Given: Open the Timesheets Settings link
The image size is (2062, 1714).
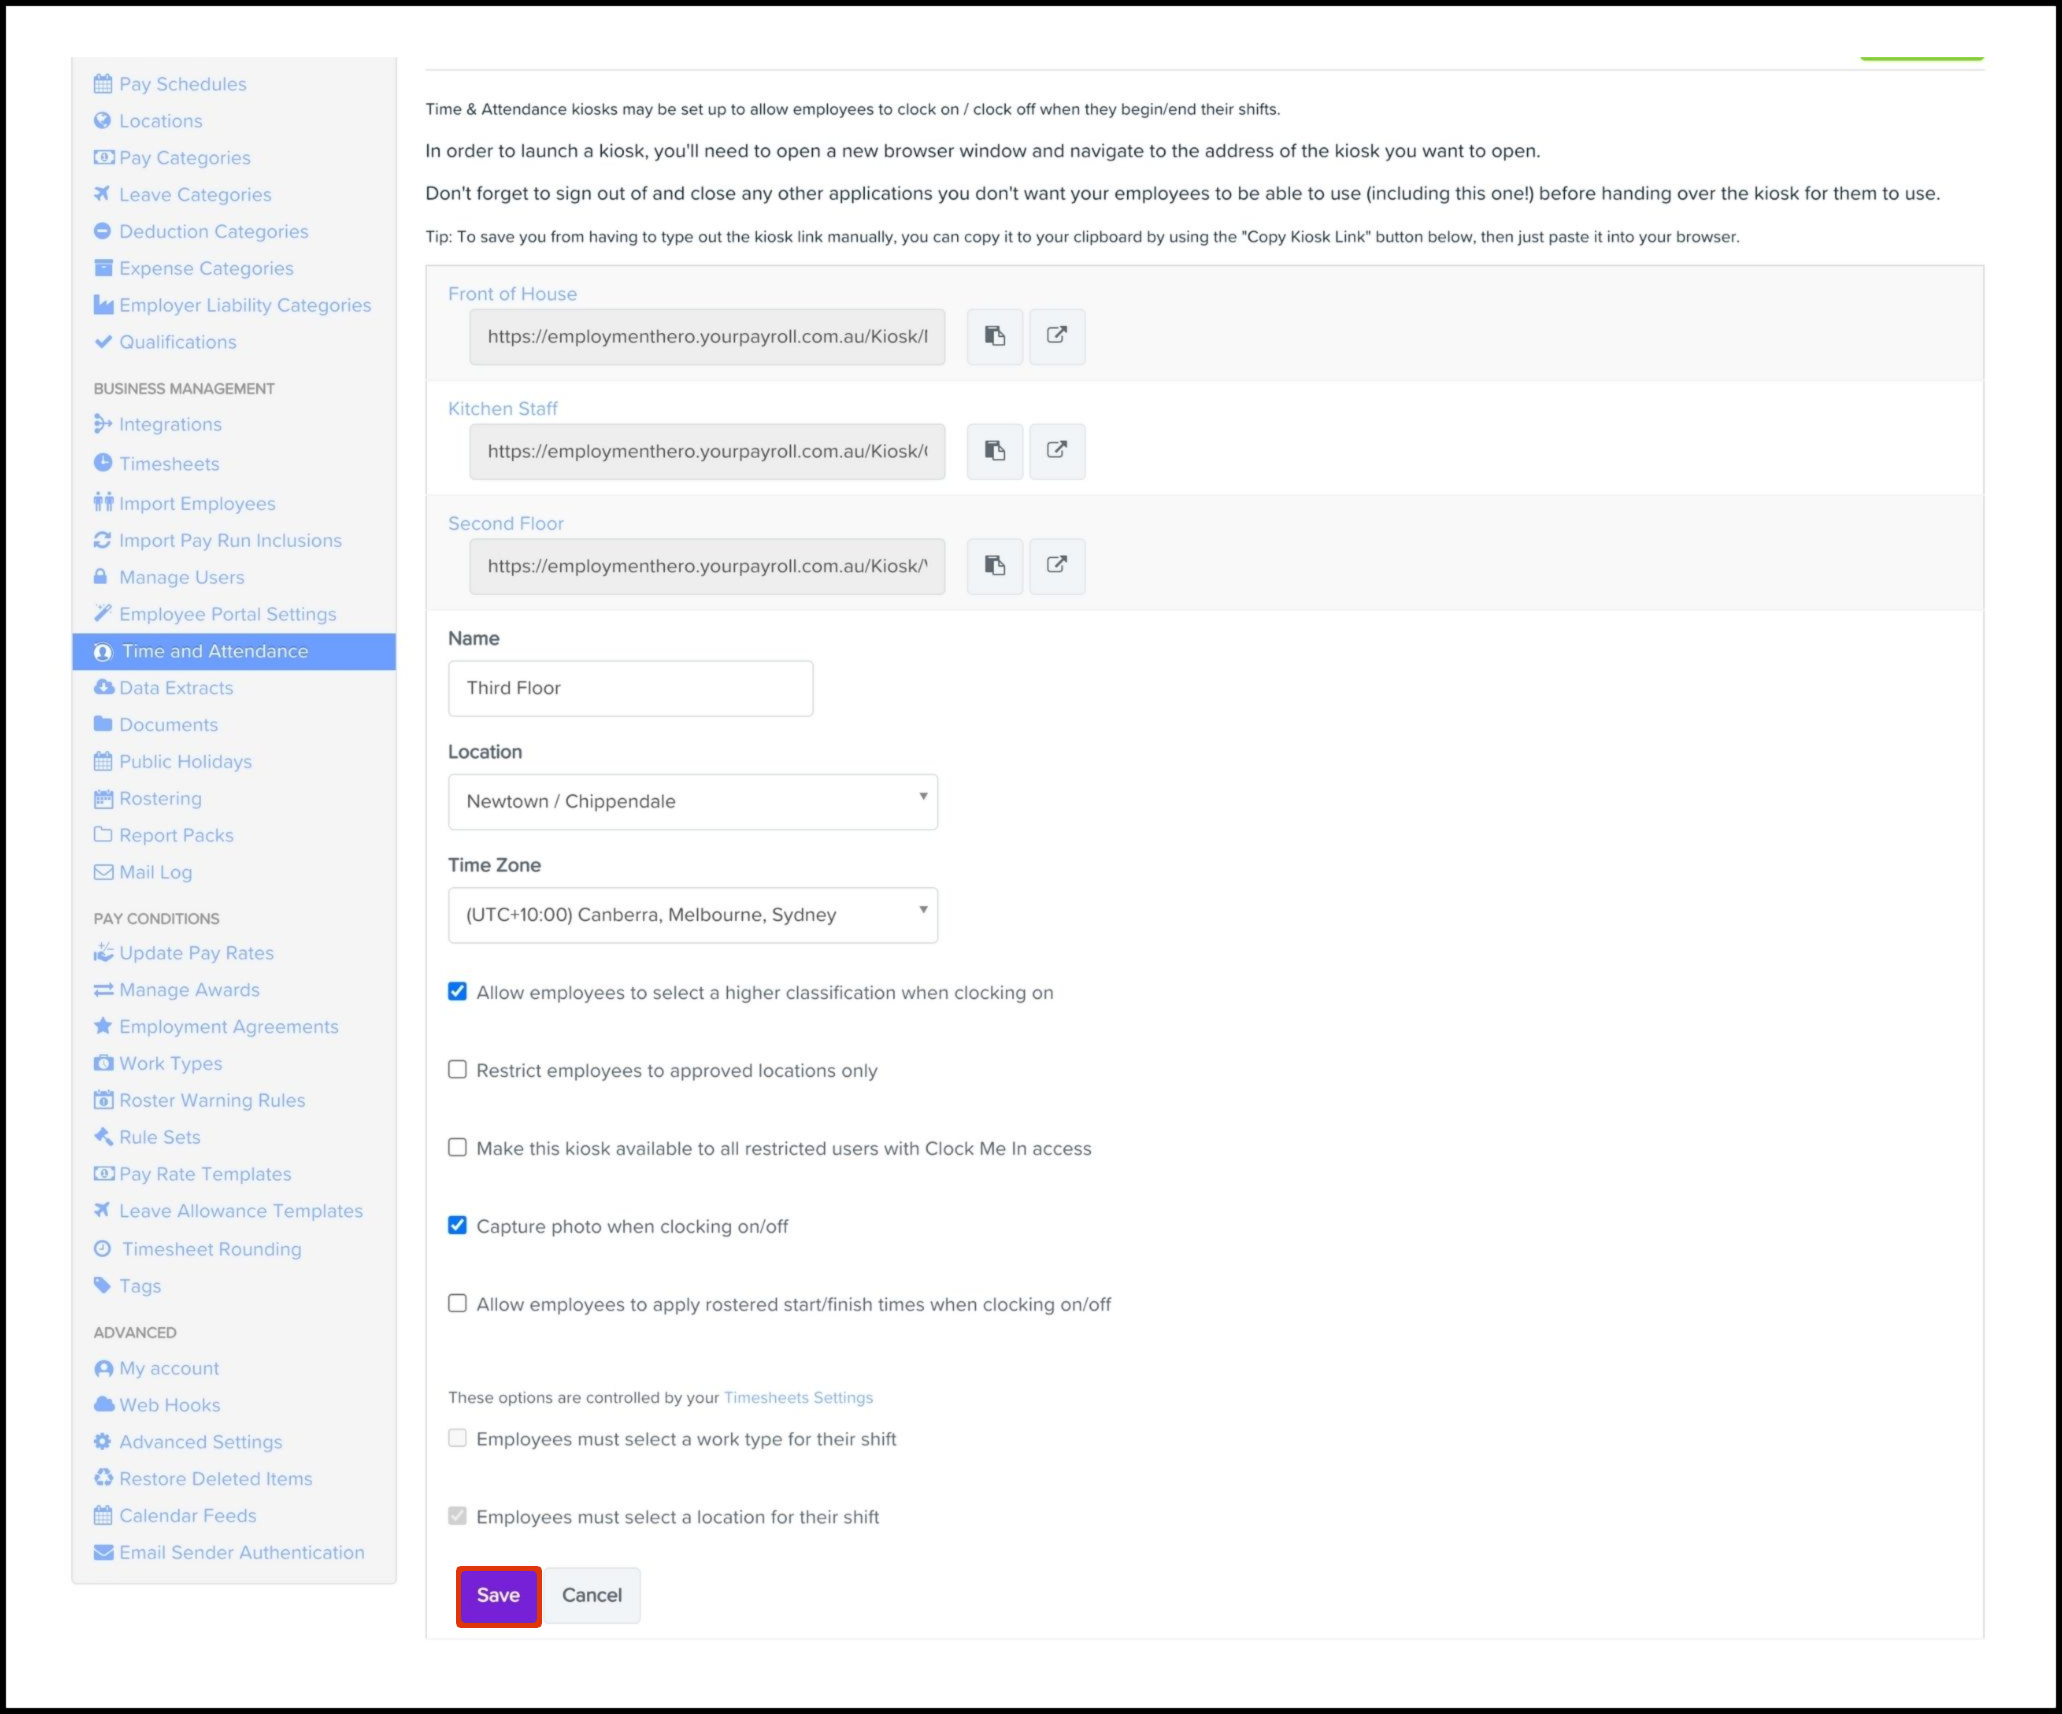Looking at the screenshot, I should (798, 1397).
